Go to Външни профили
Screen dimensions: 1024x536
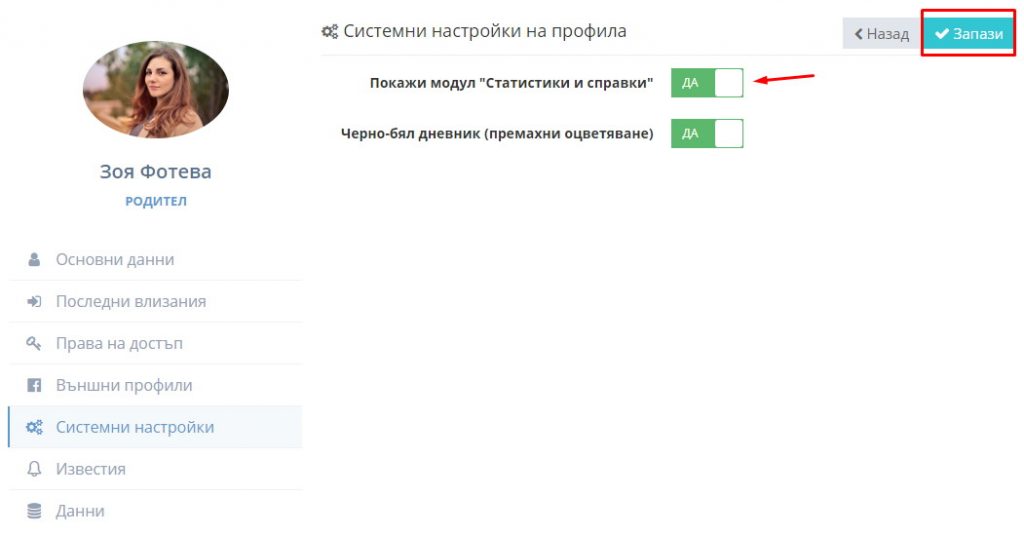coord(155,385)
